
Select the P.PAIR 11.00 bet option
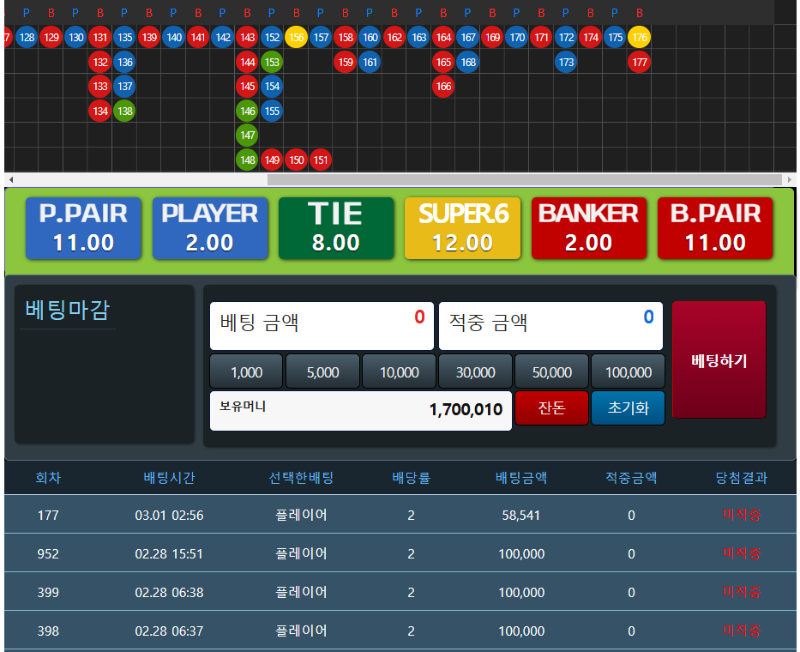coord(83,228)
